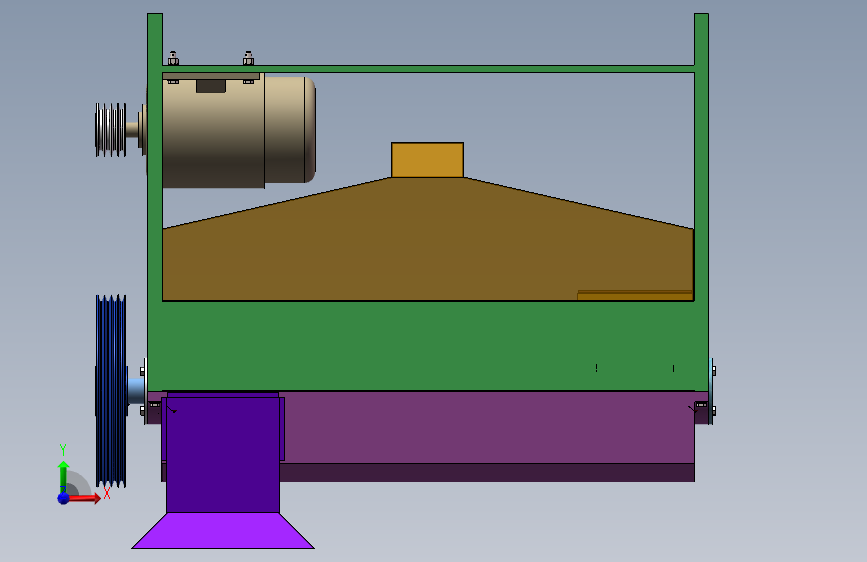This screenshot has height=562, width=867.
Task: Select the green top crossbar of frame
Action: tap(428, 69)
